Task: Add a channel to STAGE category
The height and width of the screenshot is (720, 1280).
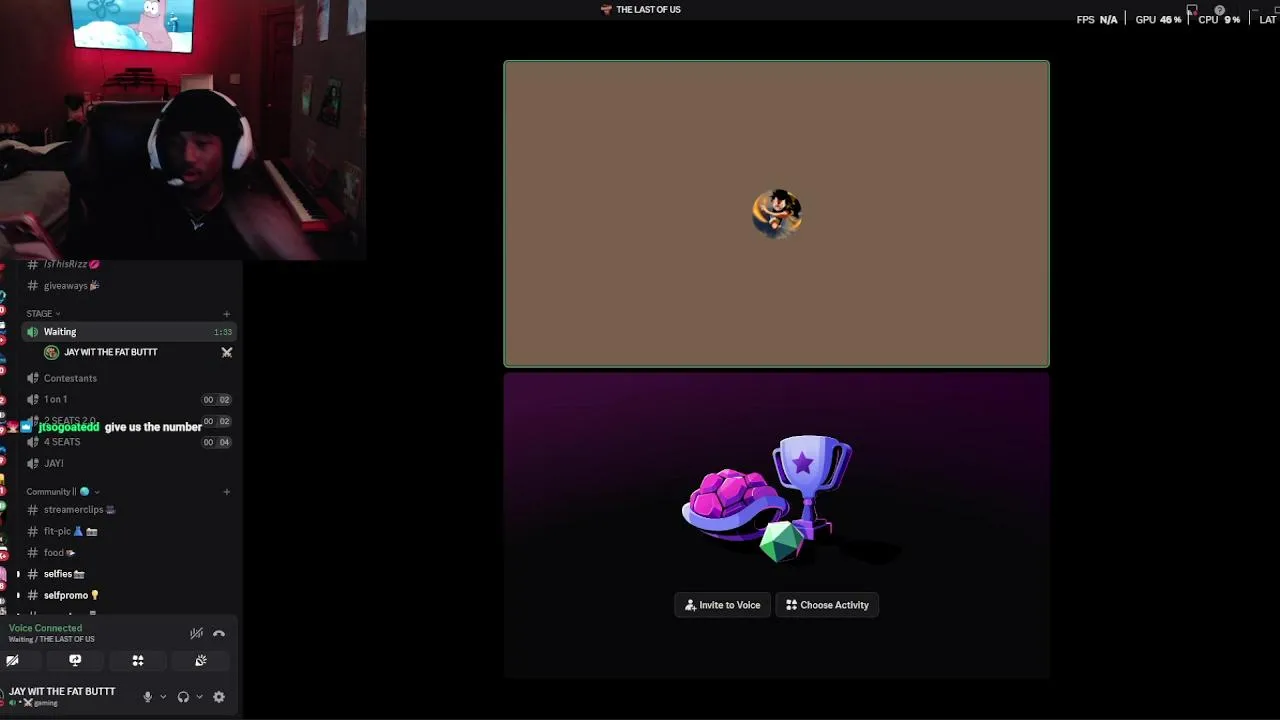Action: [x=227, y=314]
